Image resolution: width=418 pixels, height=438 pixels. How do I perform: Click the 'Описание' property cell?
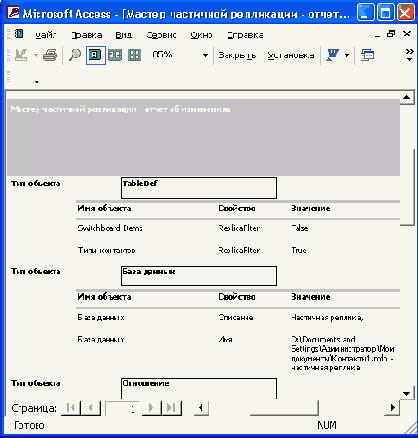pyautogui.click(x=236, y=317)
